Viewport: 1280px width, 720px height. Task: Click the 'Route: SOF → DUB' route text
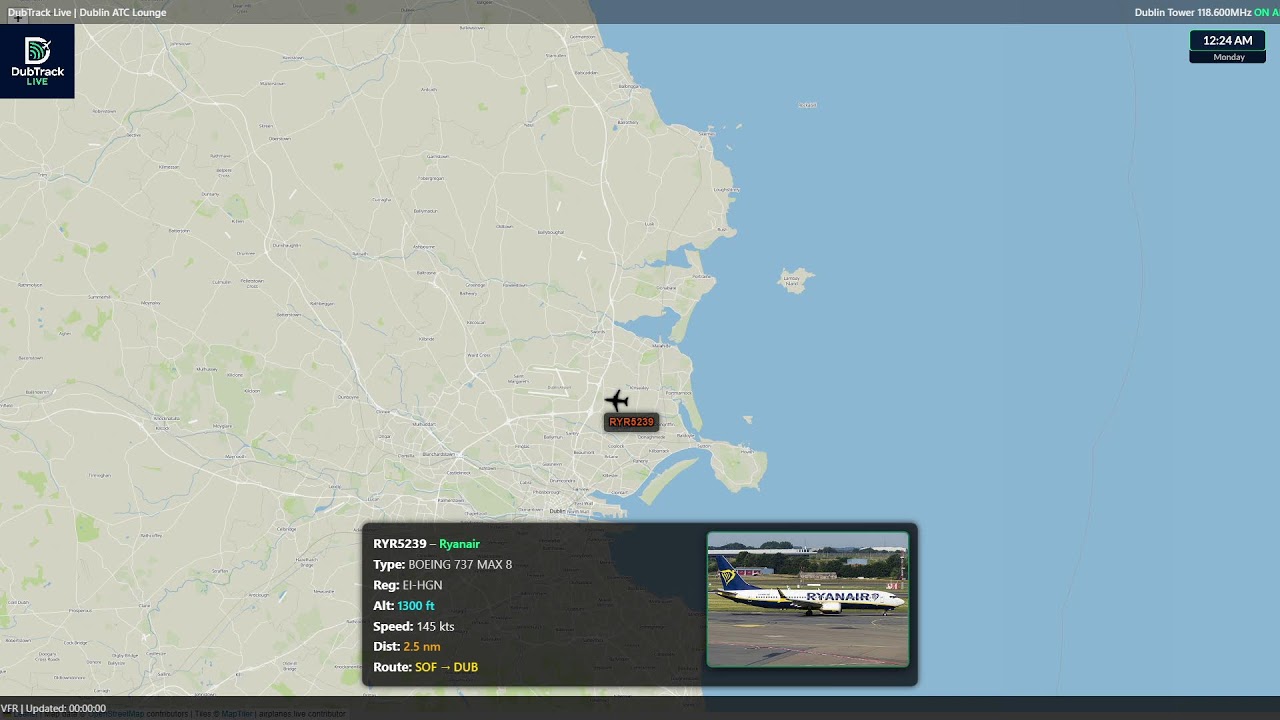(x=425, y=667)
